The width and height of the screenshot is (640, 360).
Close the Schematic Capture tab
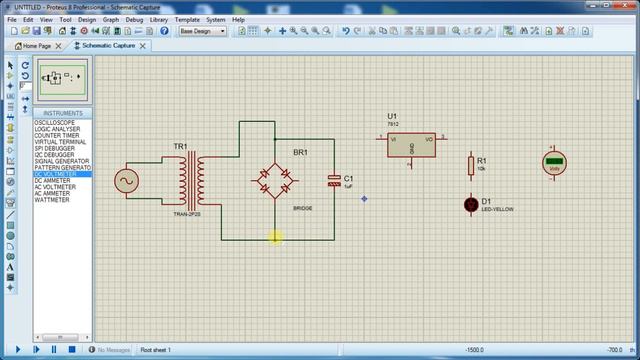[x=142, y=46]
